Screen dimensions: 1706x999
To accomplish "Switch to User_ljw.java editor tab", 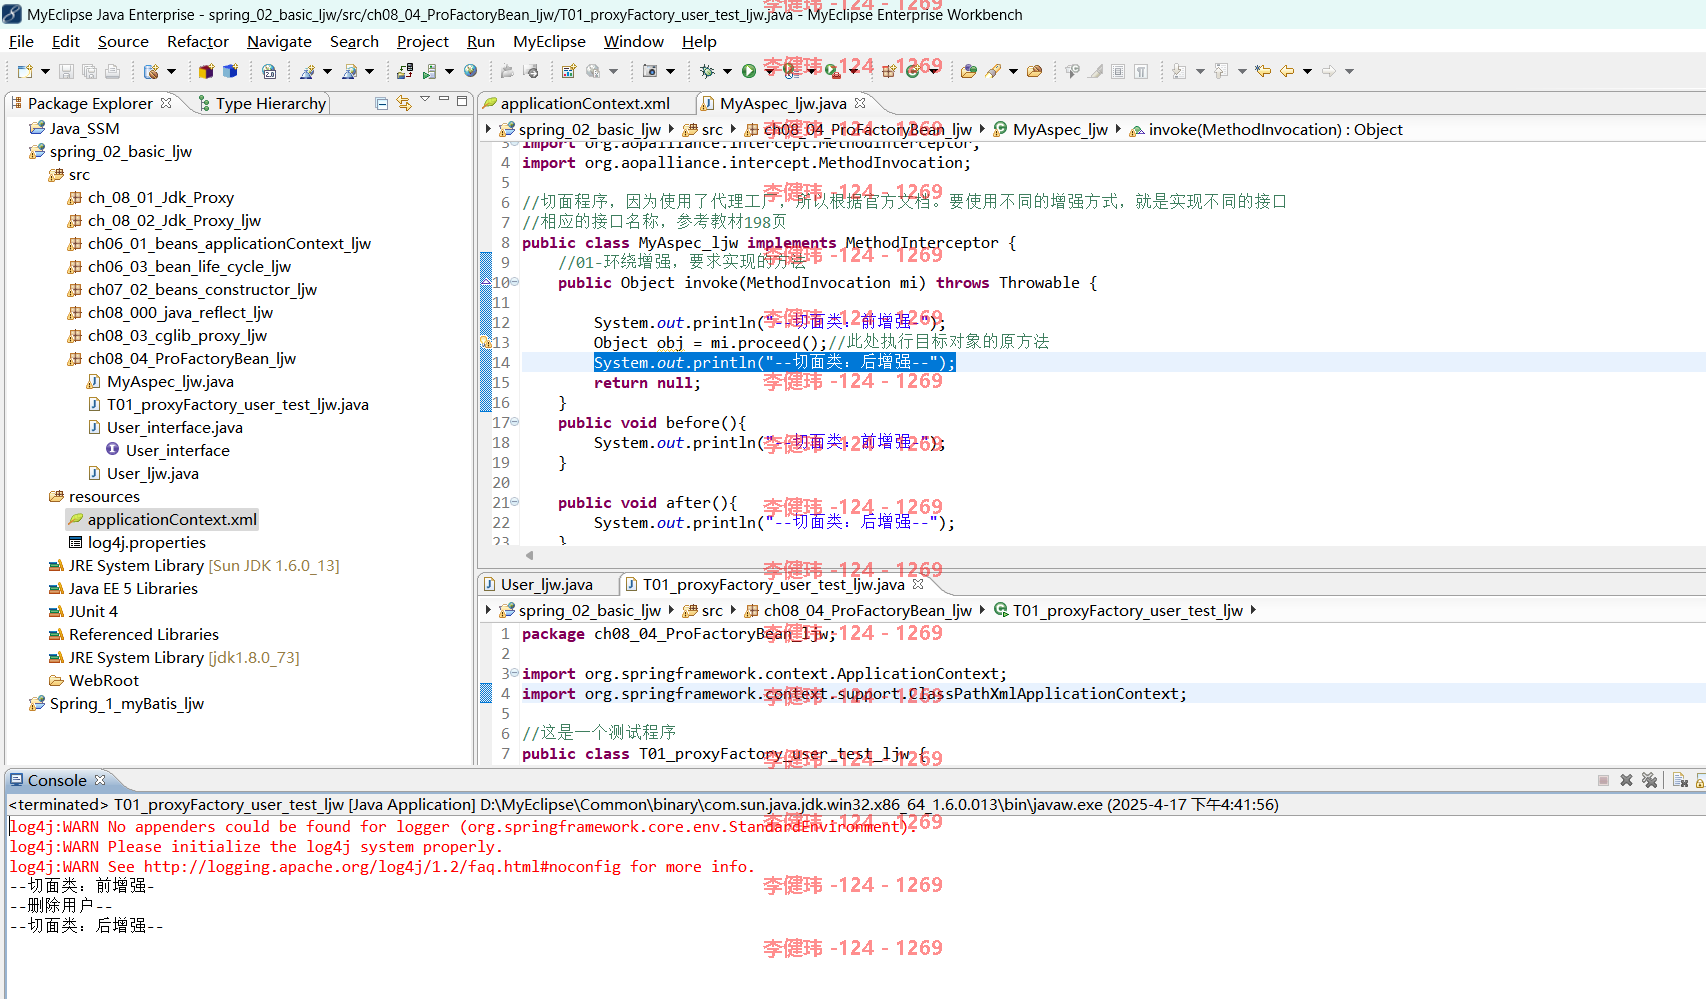I will [x=538, y=584].
